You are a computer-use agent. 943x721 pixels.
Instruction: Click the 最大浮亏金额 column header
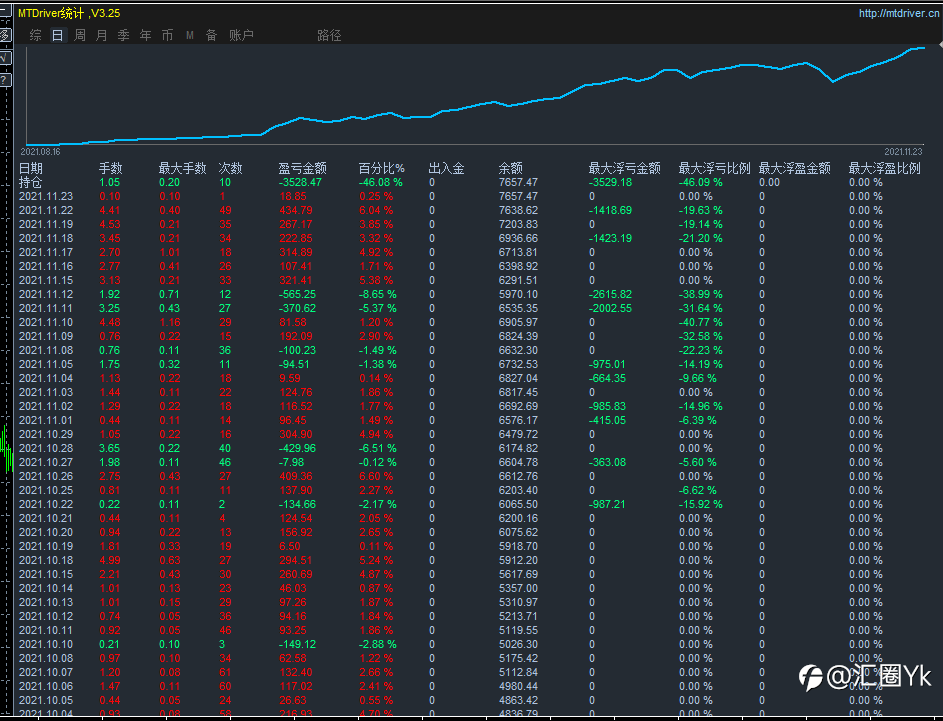pos(624,168)
